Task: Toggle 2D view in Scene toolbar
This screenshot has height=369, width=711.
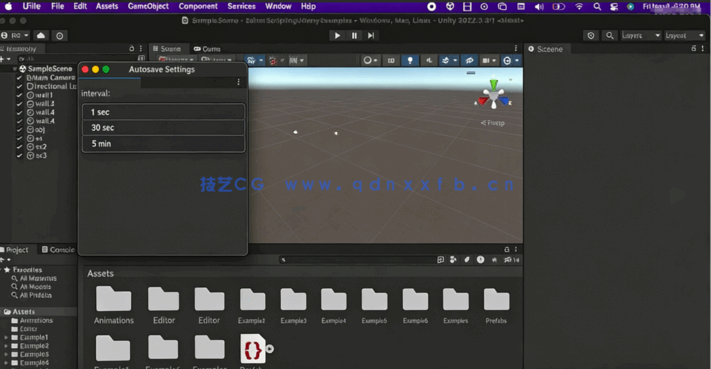Action: pos(391,60)
